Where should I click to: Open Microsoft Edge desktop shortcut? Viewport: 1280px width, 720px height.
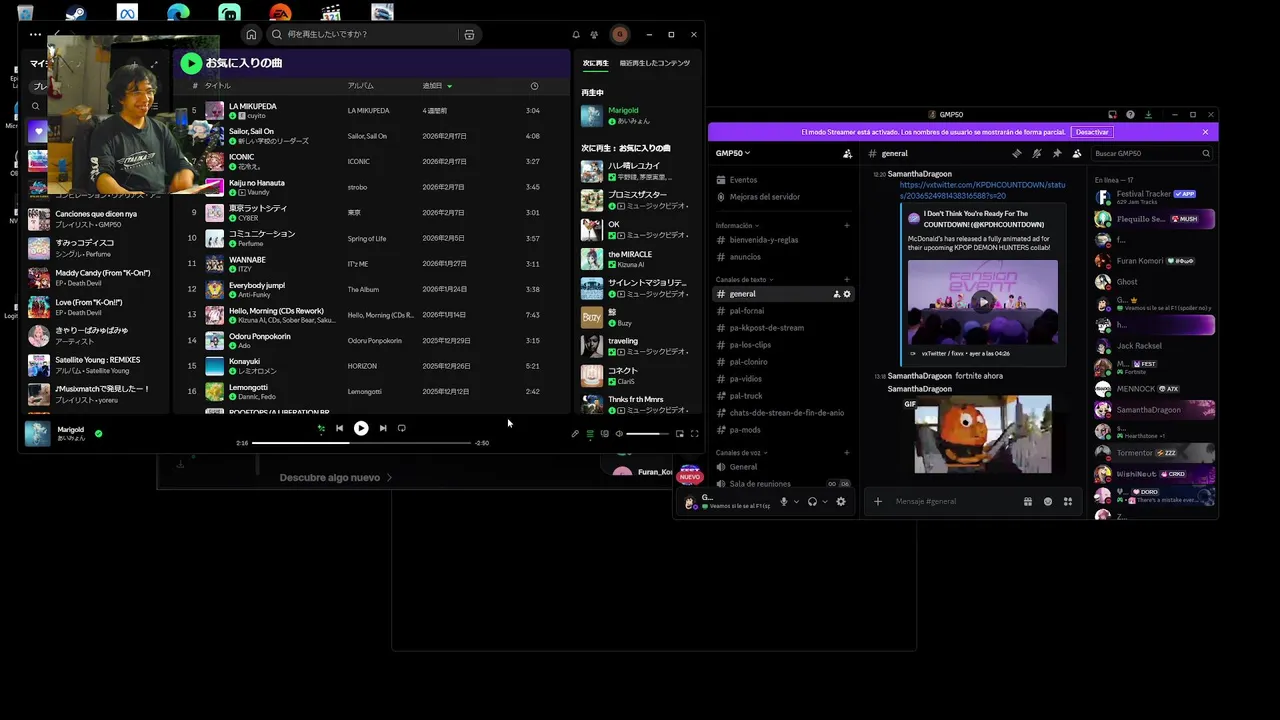pos(178,13)
